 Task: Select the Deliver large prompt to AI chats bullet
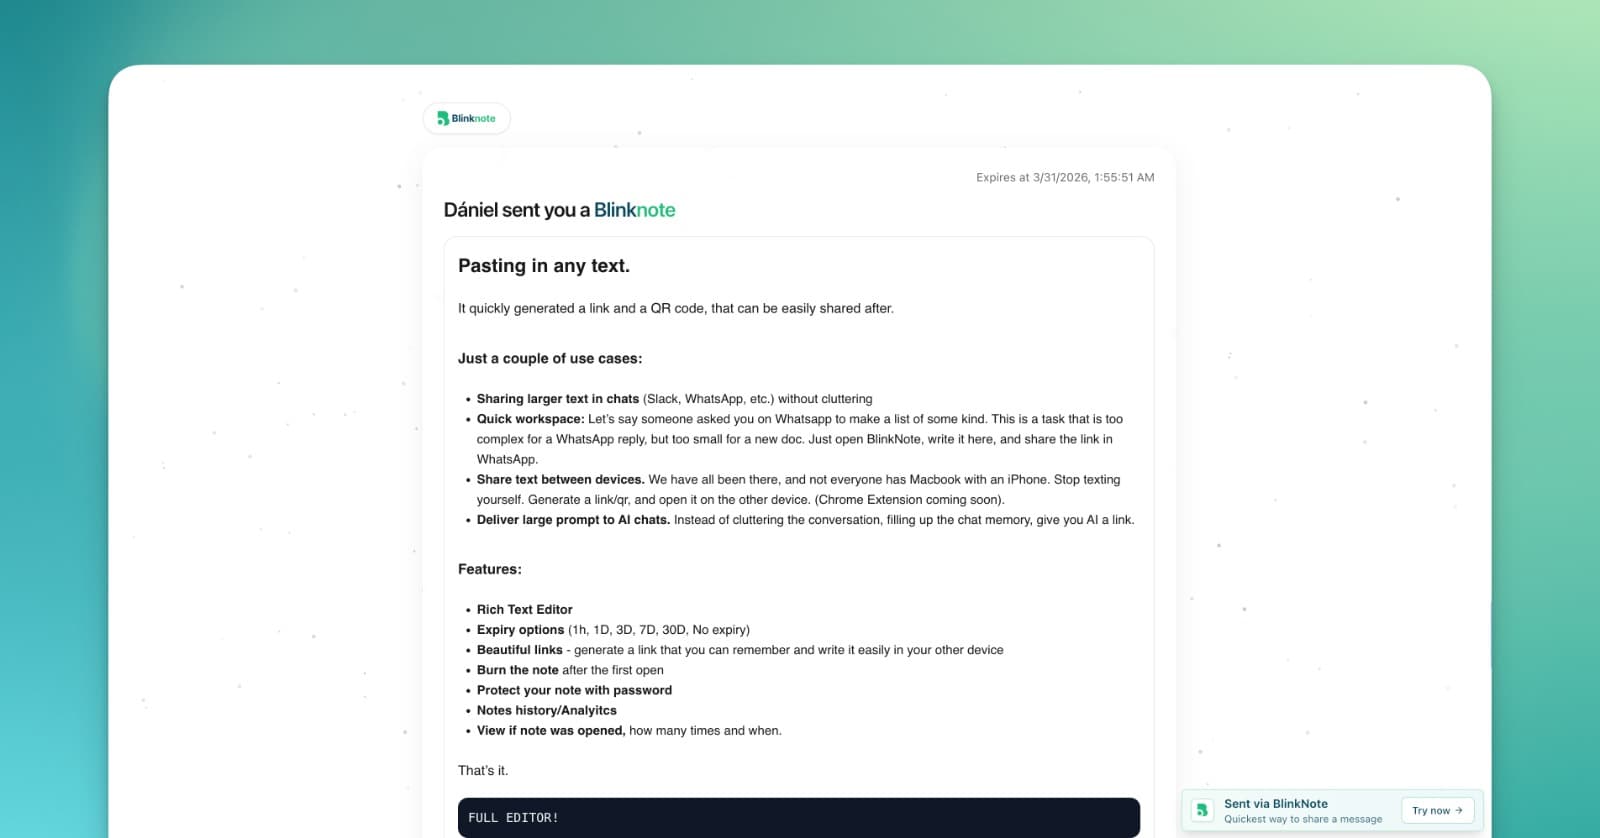(x=572, y=519)
